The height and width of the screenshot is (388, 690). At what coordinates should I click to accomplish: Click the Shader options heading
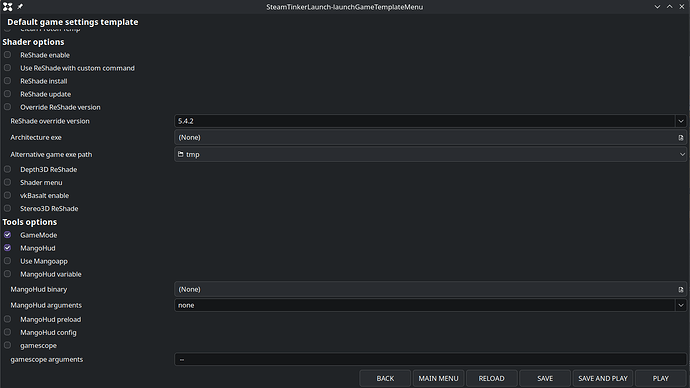(33, 42)
